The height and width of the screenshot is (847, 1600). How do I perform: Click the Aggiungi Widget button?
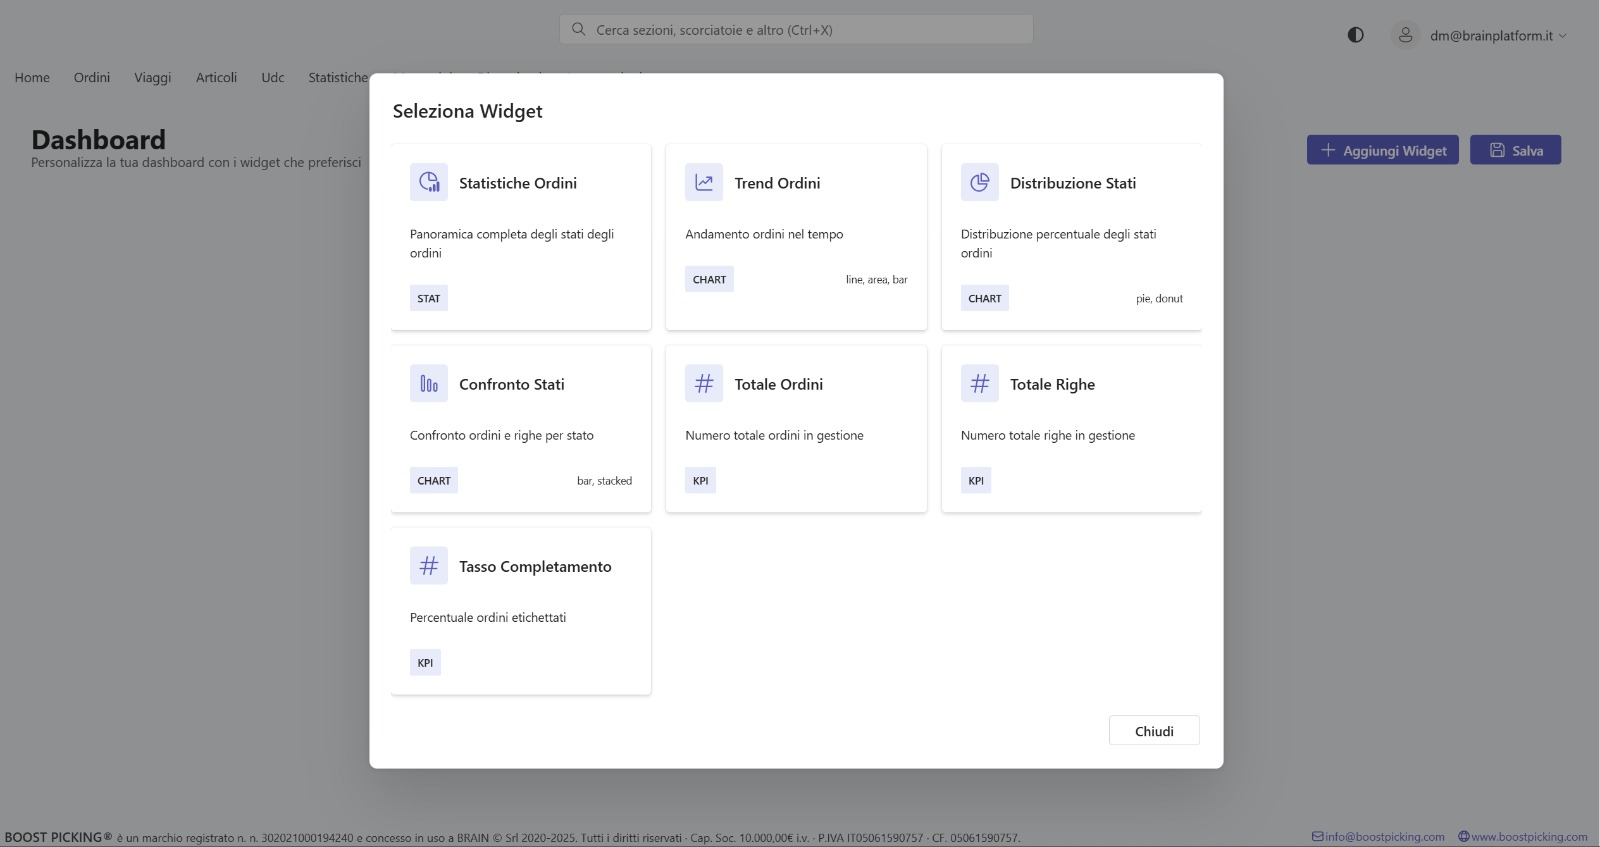click(1383, 150)
